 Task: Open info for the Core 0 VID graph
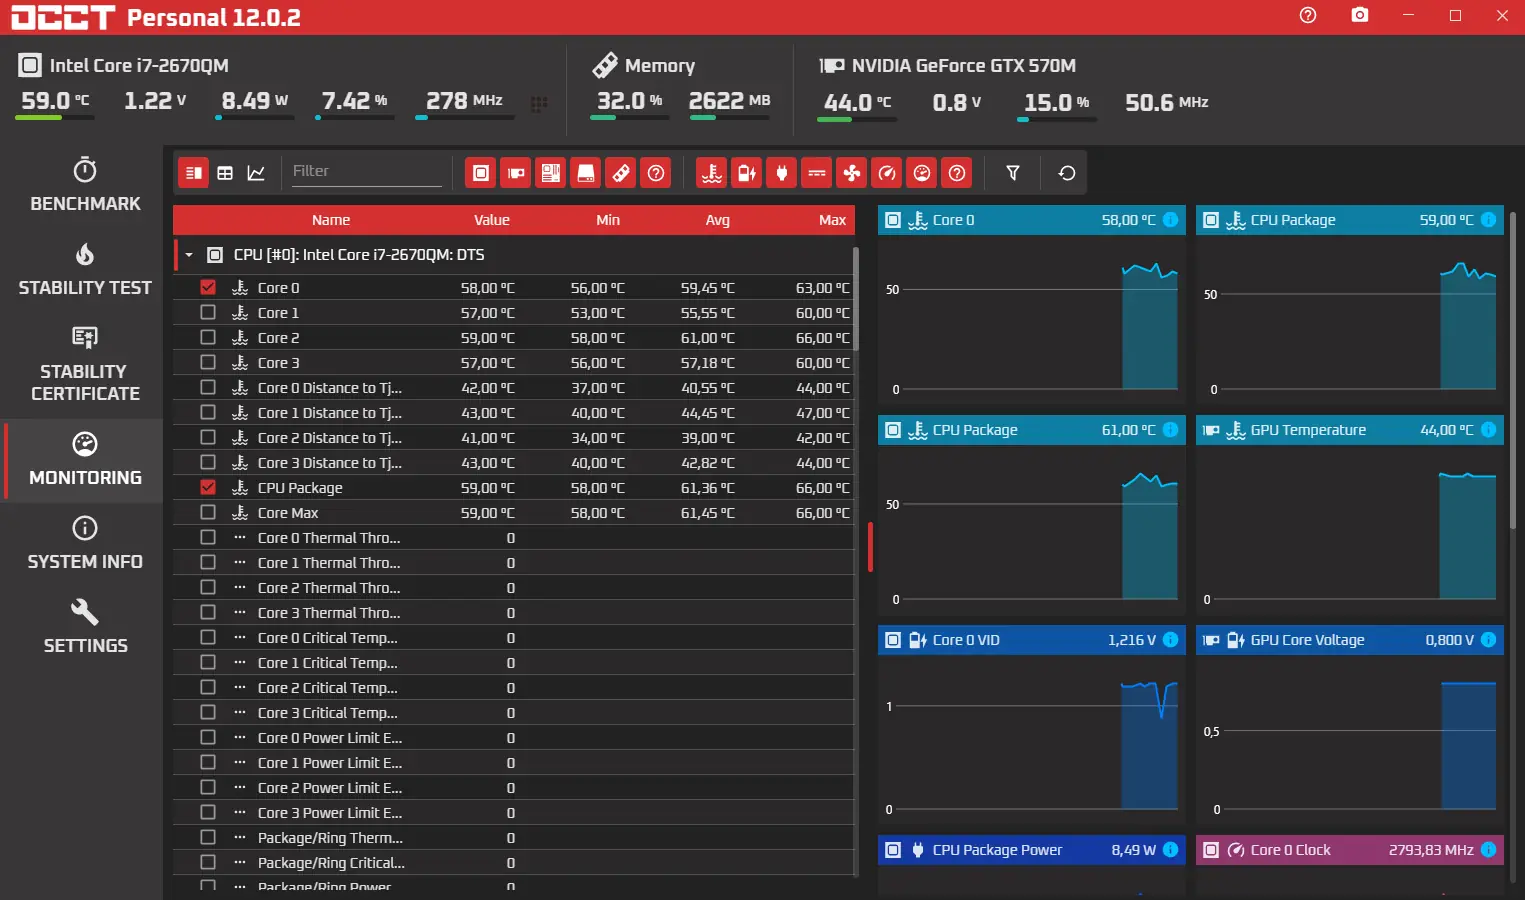click(1170, 640)
